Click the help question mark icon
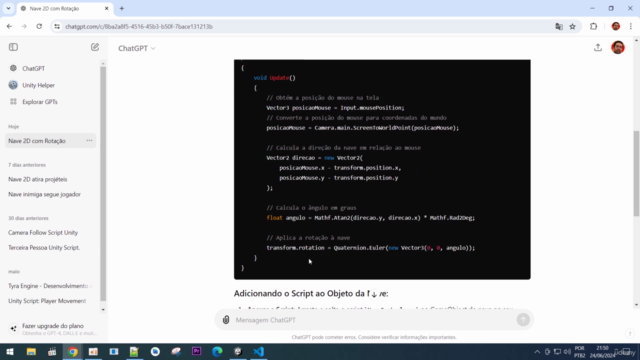Viewport: 640px width, 360px height. tap(630, 333)
